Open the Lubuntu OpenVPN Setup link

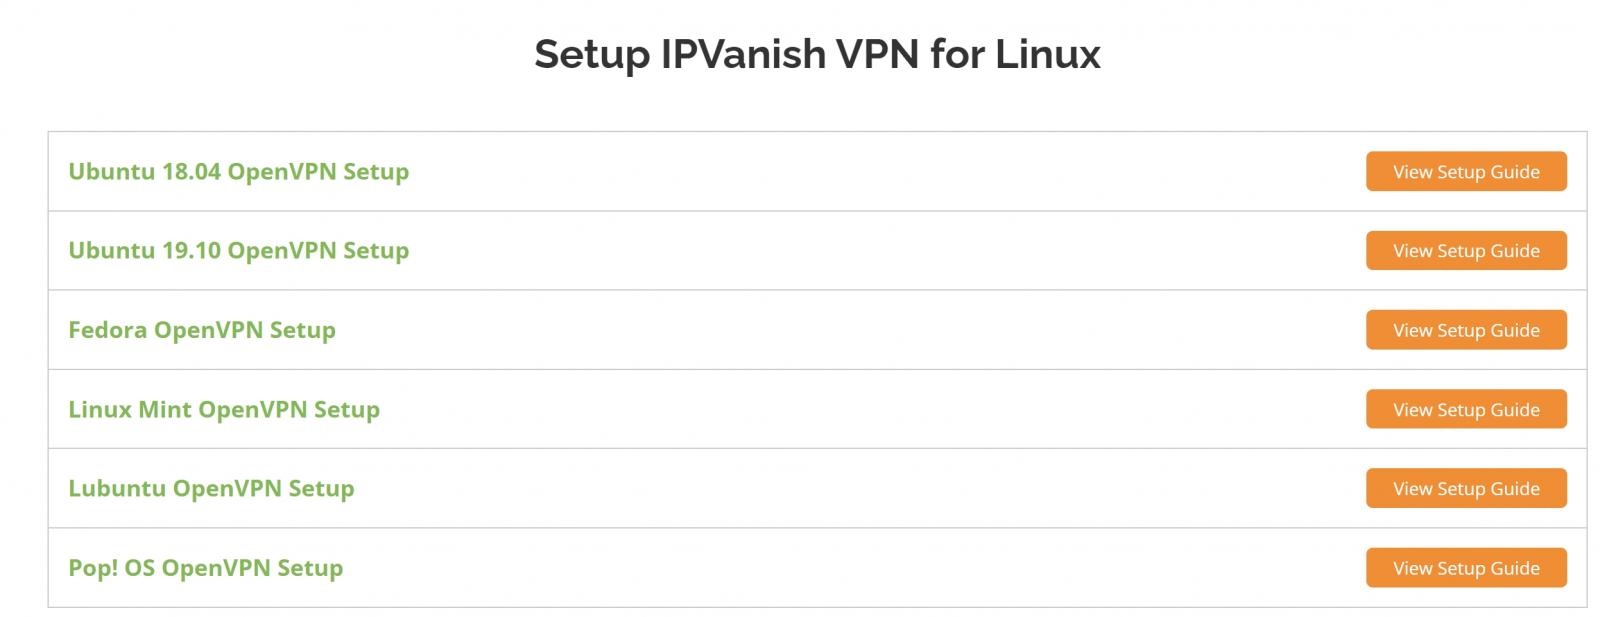coord(212,489)
